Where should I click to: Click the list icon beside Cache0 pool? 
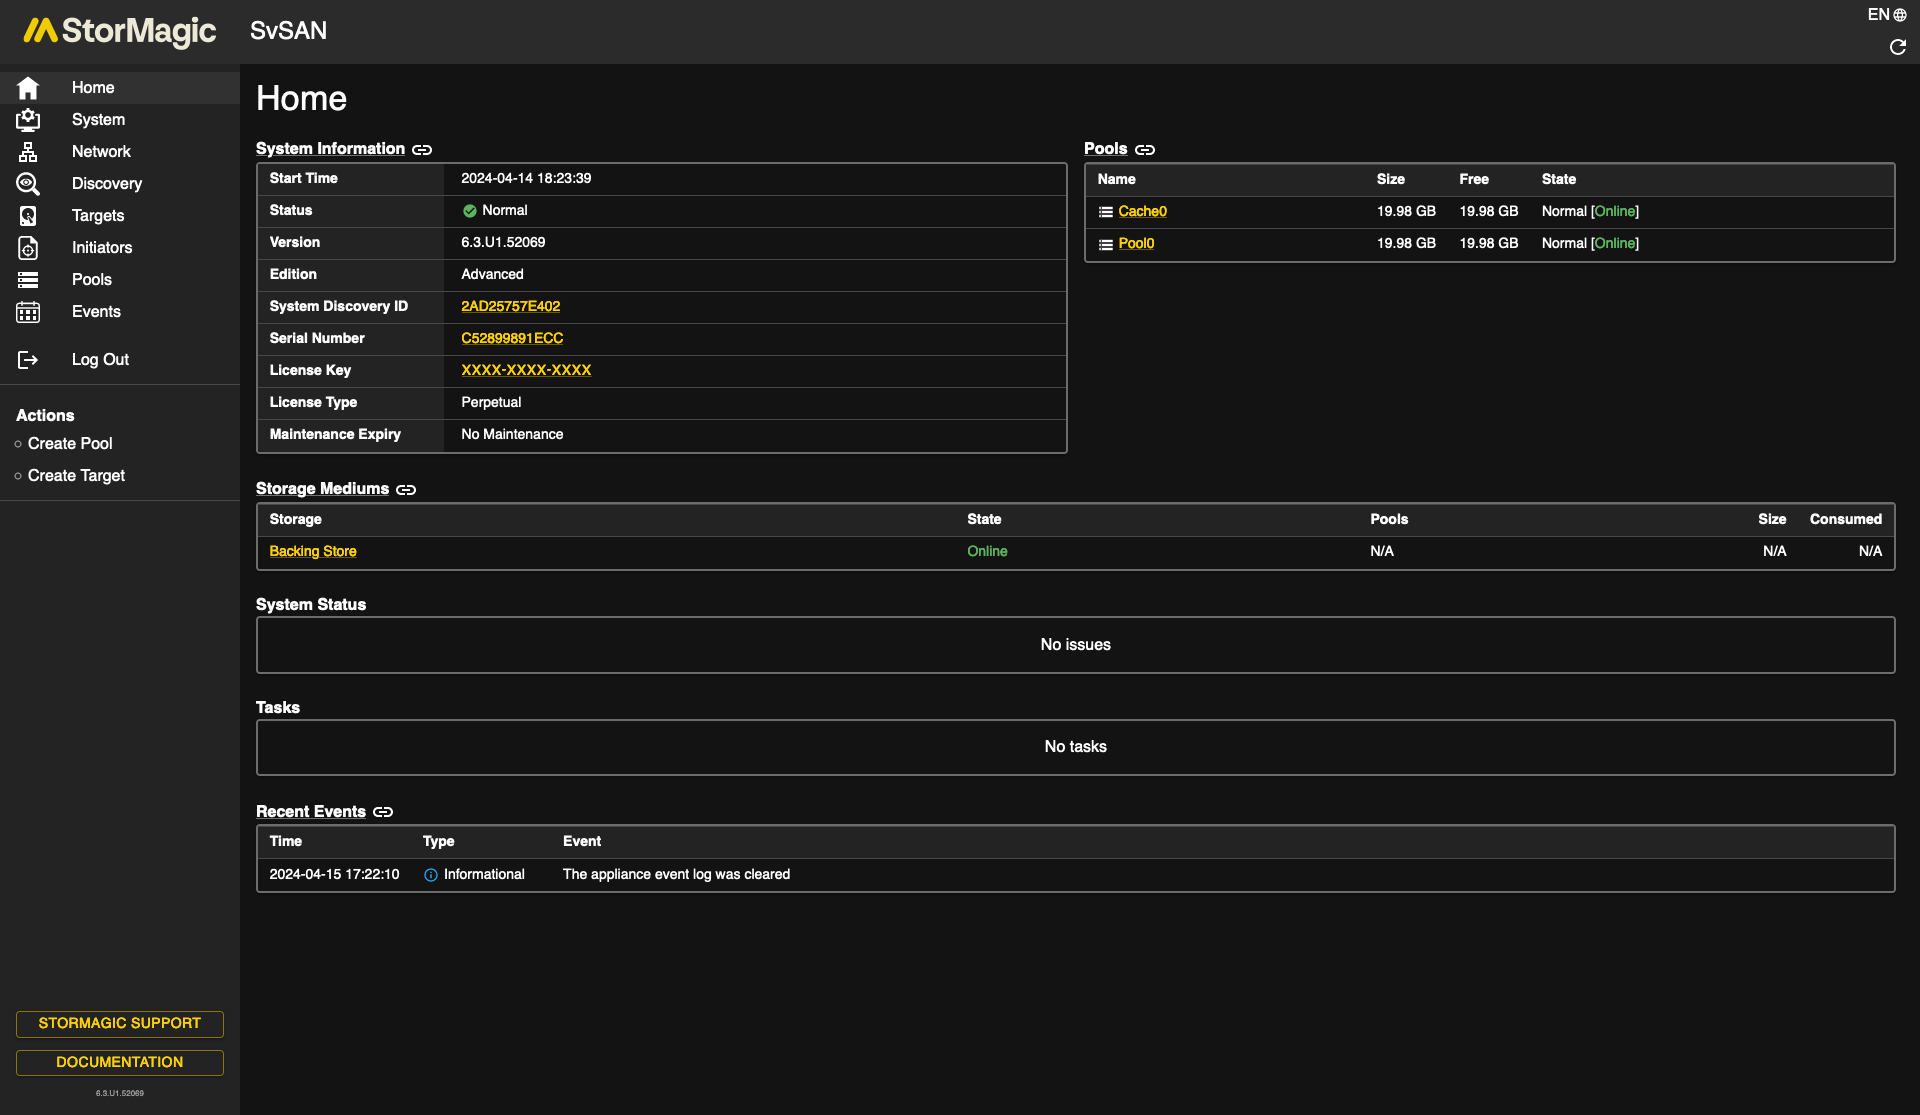coord(1105,212)
